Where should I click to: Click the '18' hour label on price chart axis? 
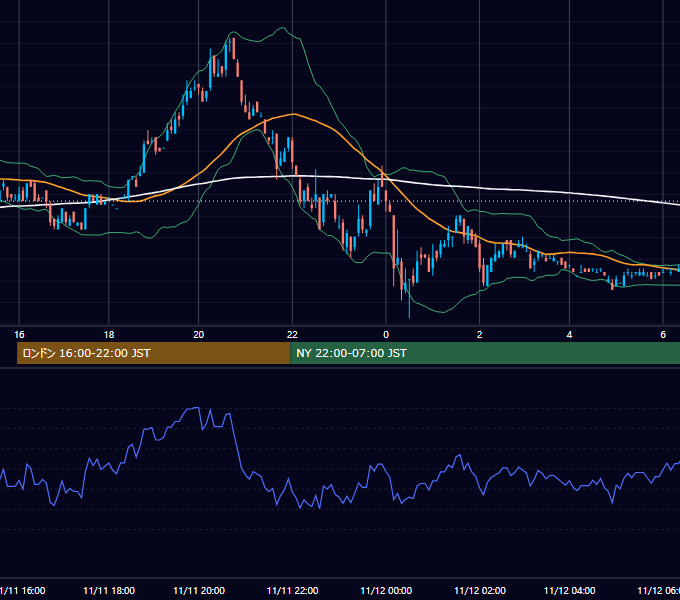pyautogui.click(x=109, y=335)
